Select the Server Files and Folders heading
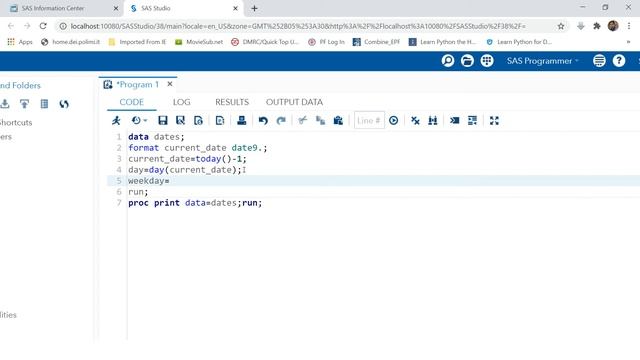Screen dimensions: 640x360 pyautogui.click(x=20, y=85)
